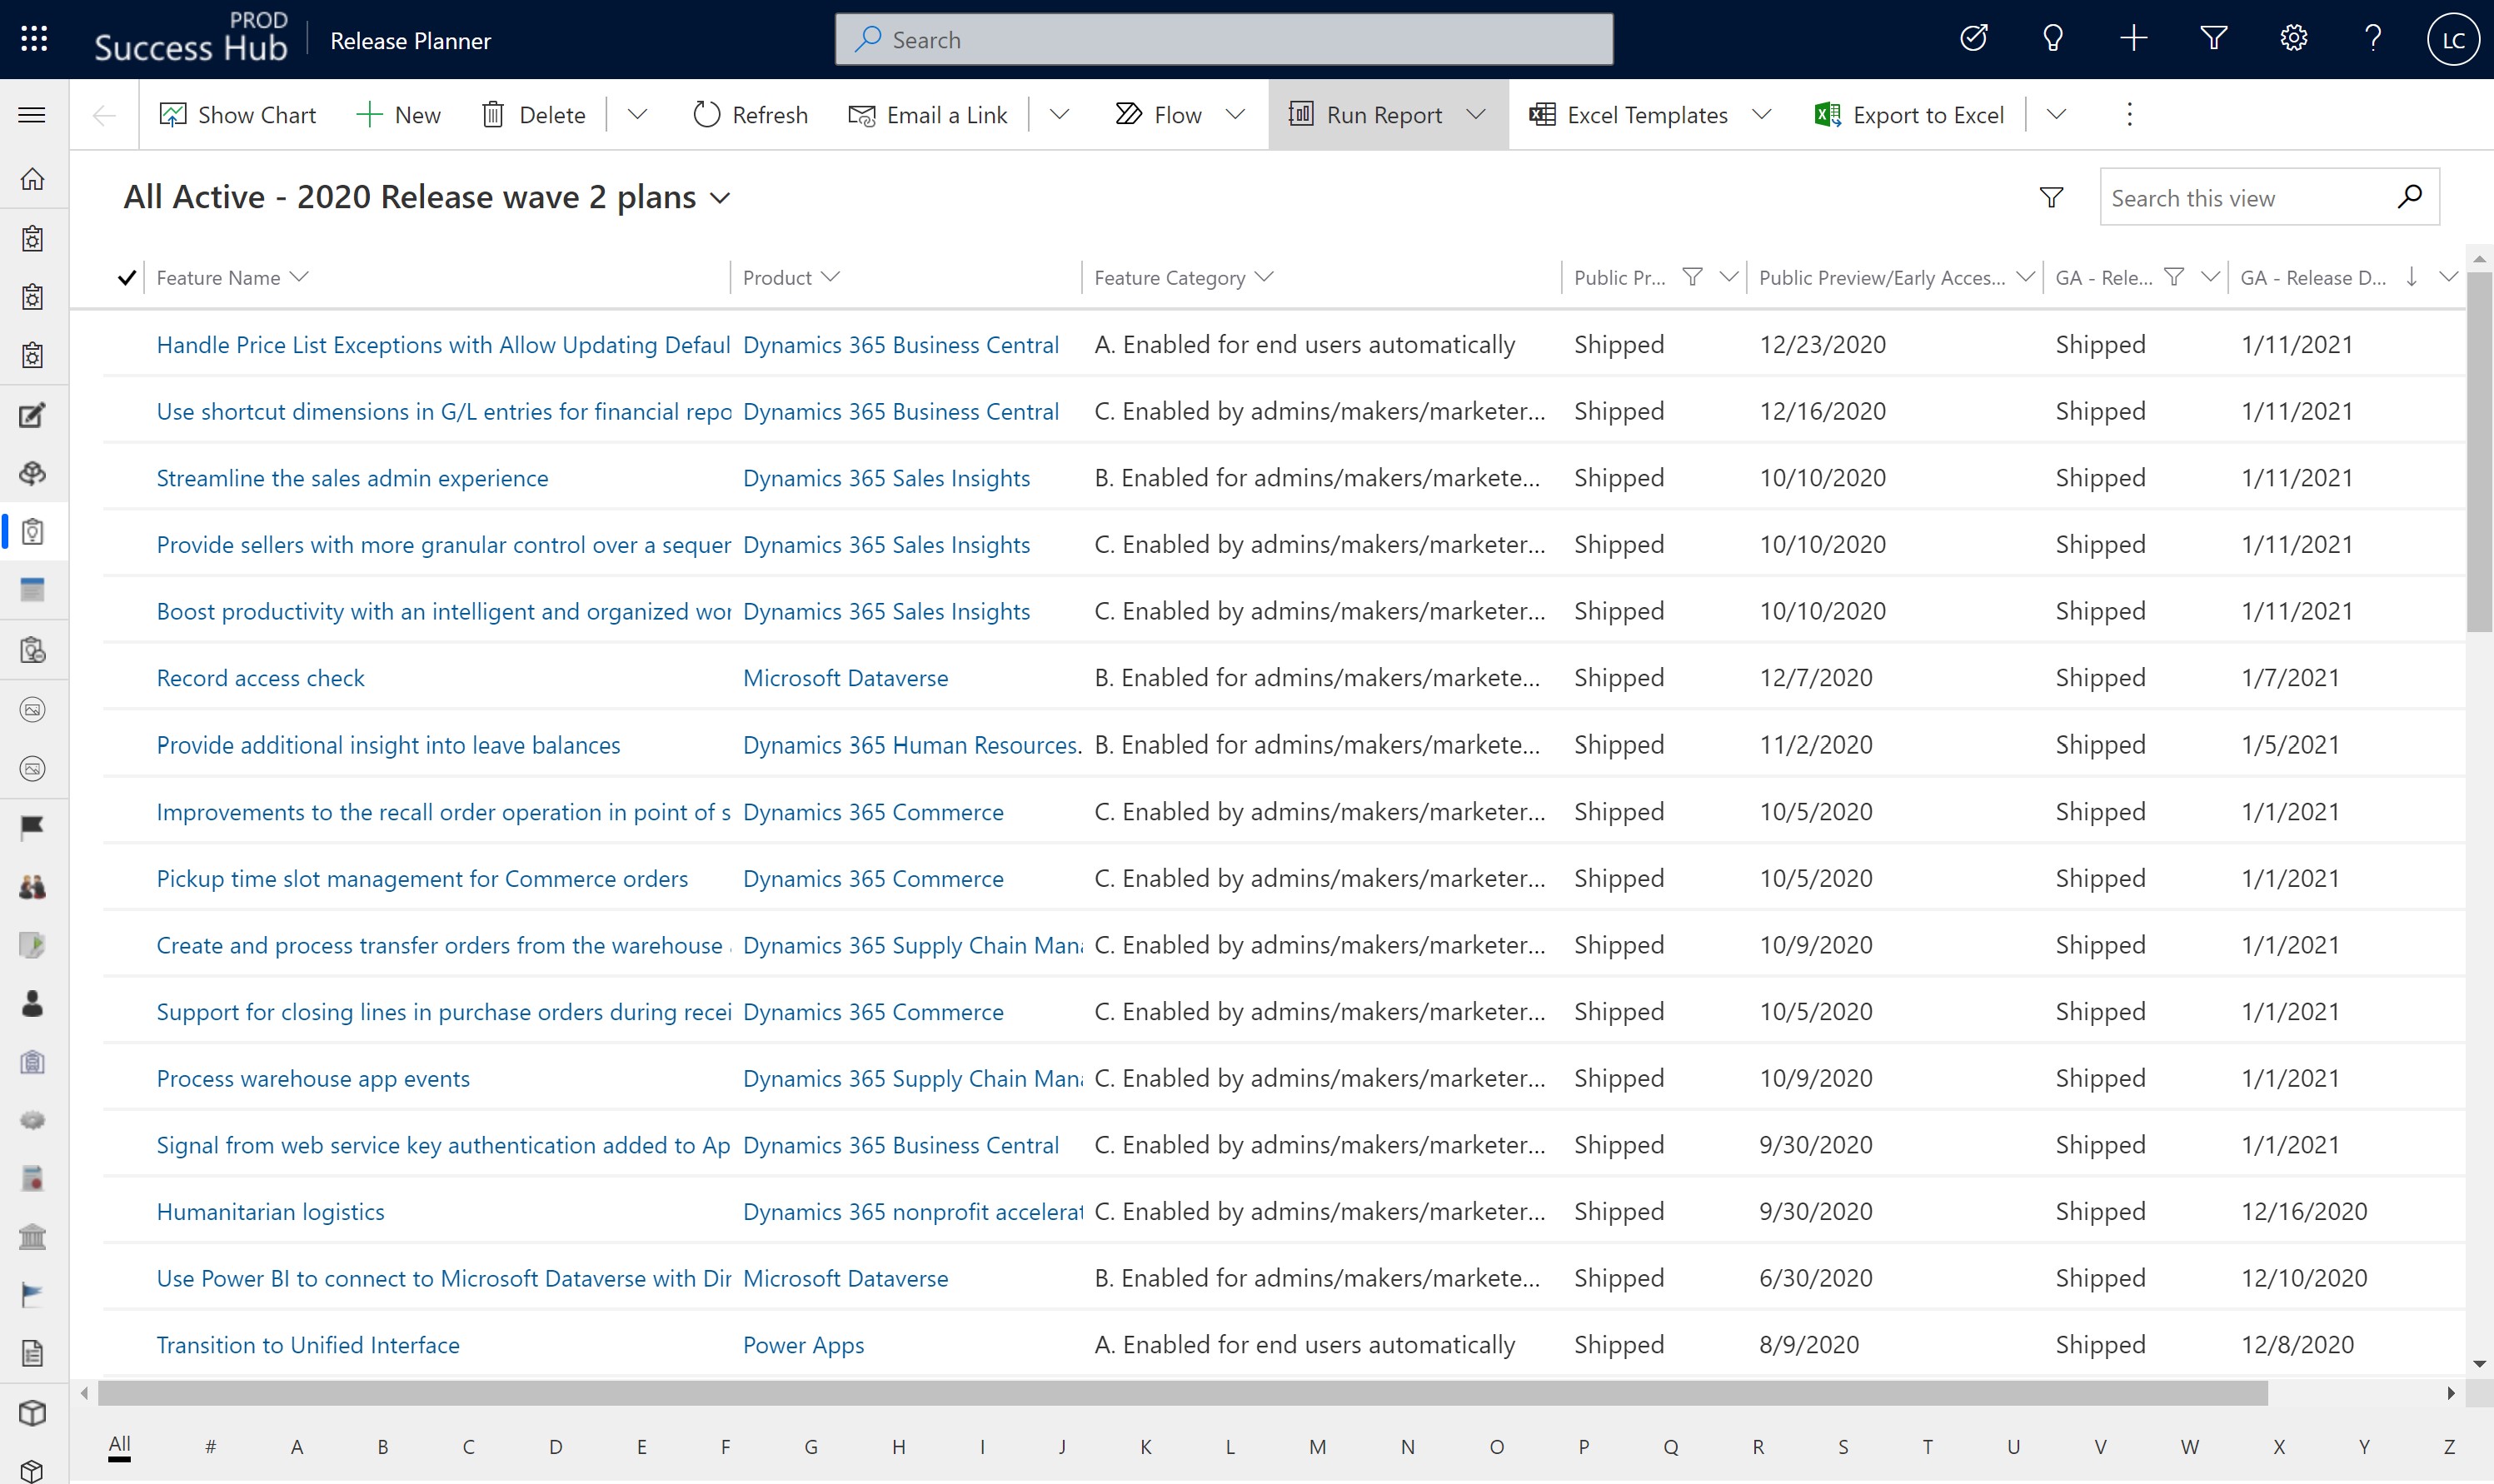Toggle the filter on the GA - Release column
Image resolution: width=2494 pixels, height=1484 pixels.
(x=2175, y=277)
